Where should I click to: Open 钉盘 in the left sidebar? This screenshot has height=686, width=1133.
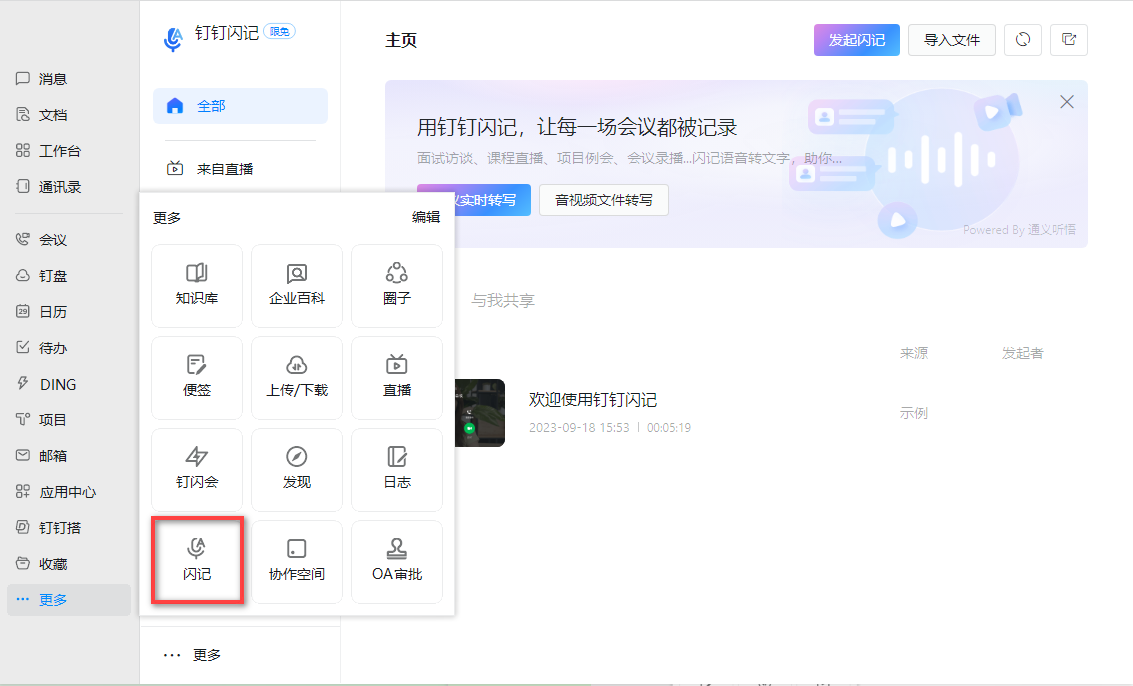(42, 275)
